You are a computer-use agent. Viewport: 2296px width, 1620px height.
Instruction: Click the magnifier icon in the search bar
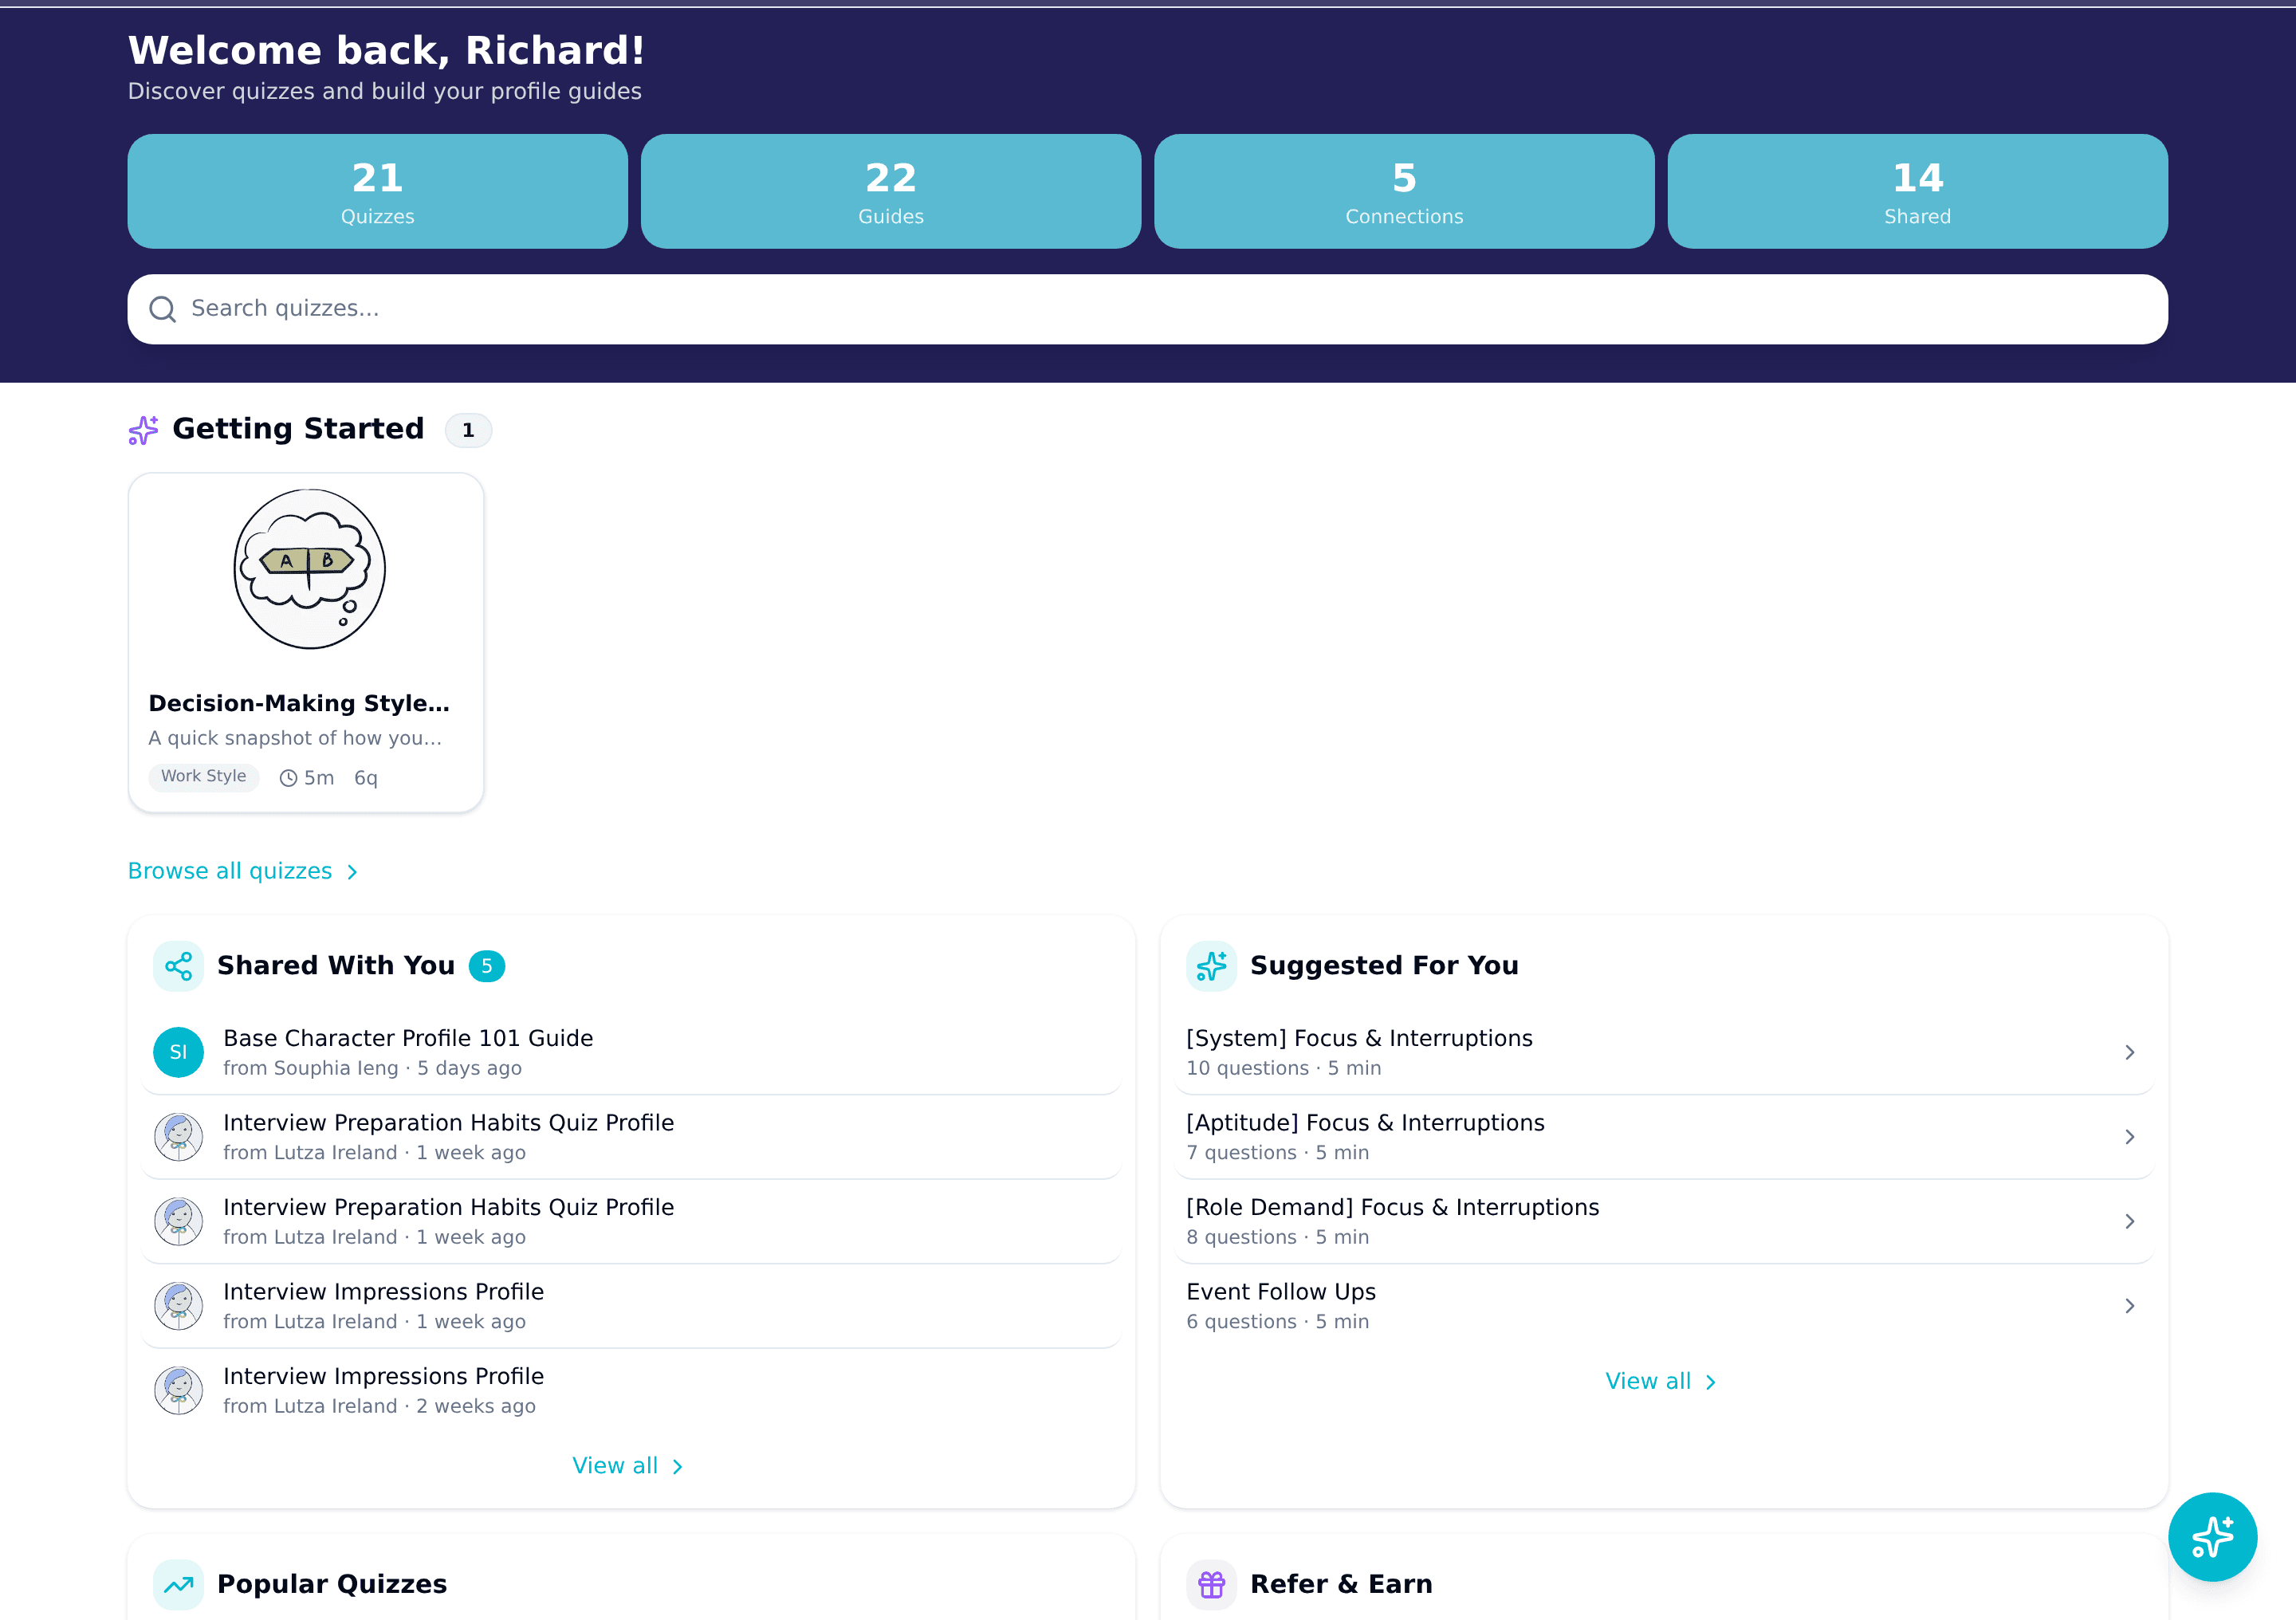(163, 309)
